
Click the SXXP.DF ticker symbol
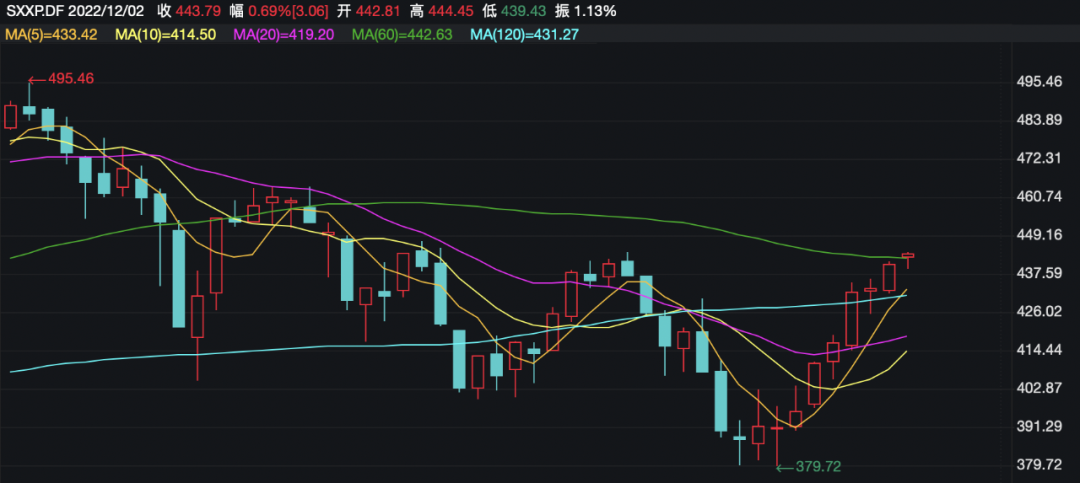pyautogui.click(x=35, y=10)
